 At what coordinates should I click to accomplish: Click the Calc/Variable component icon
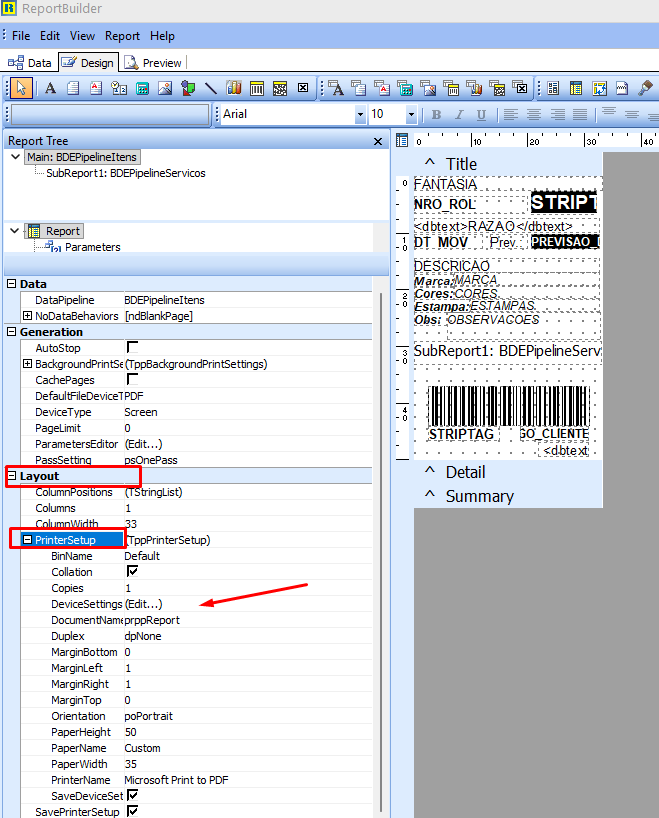point(142,88)
